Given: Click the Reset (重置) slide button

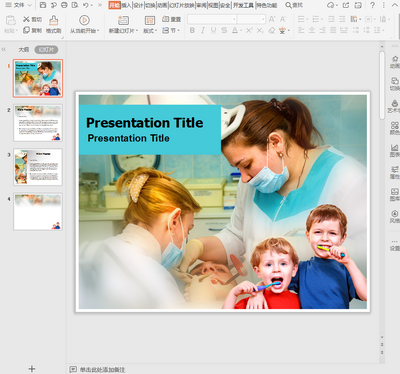Looking at the screenshot, I should pos(171,19).
